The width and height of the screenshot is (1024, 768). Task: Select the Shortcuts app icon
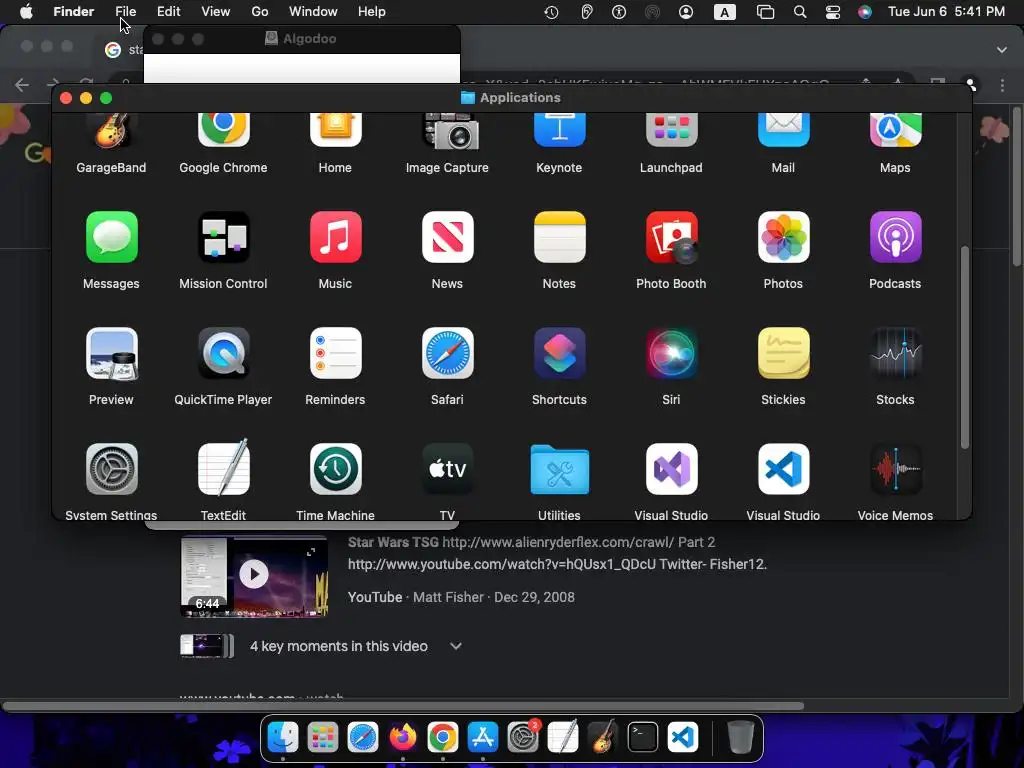[560, 353]
